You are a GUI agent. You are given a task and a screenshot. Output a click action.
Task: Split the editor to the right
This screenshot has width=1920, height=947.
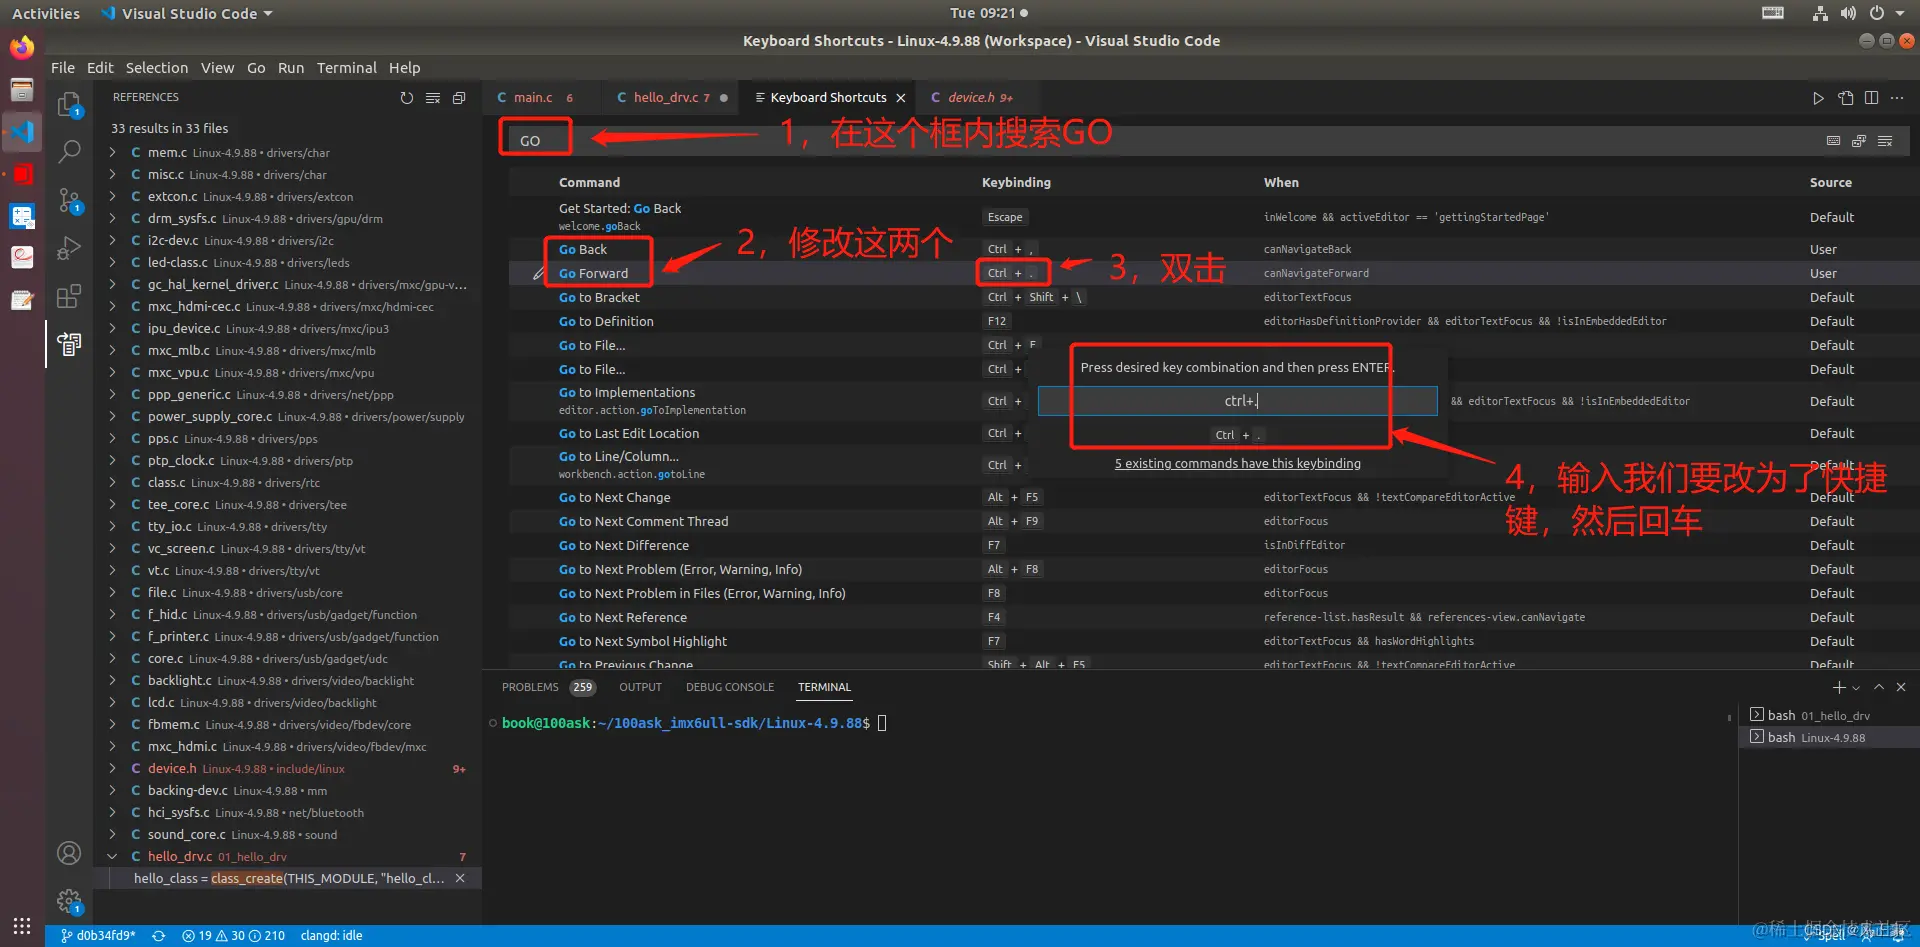[1871, 98]
